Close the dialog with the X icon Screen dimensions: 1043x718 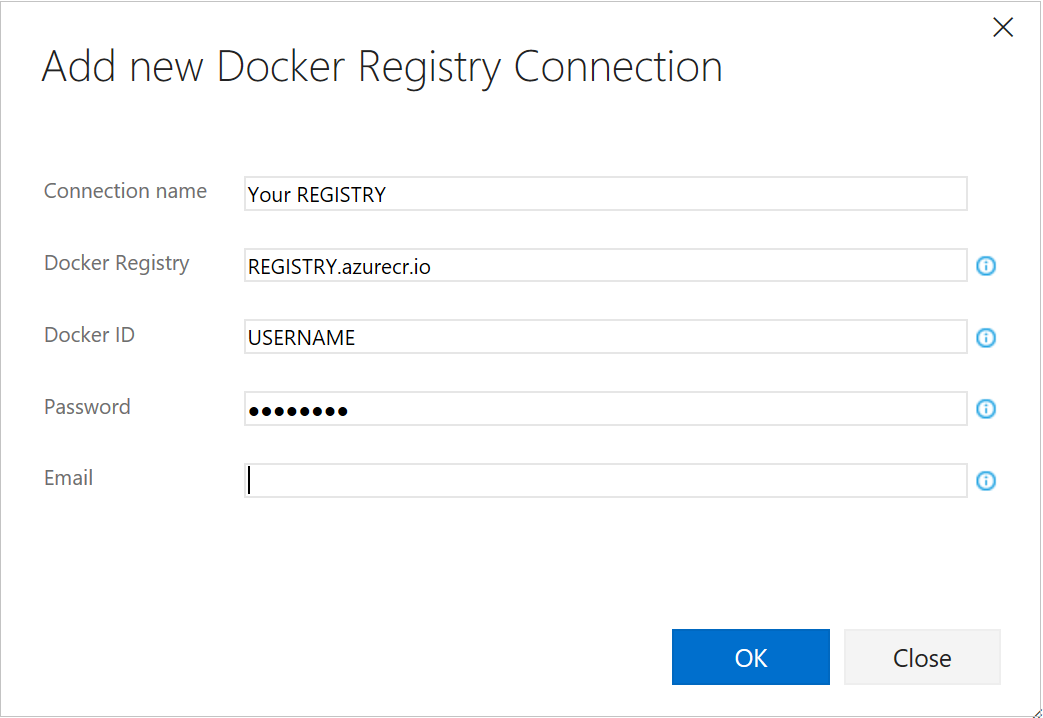[x=1002, y=27]
